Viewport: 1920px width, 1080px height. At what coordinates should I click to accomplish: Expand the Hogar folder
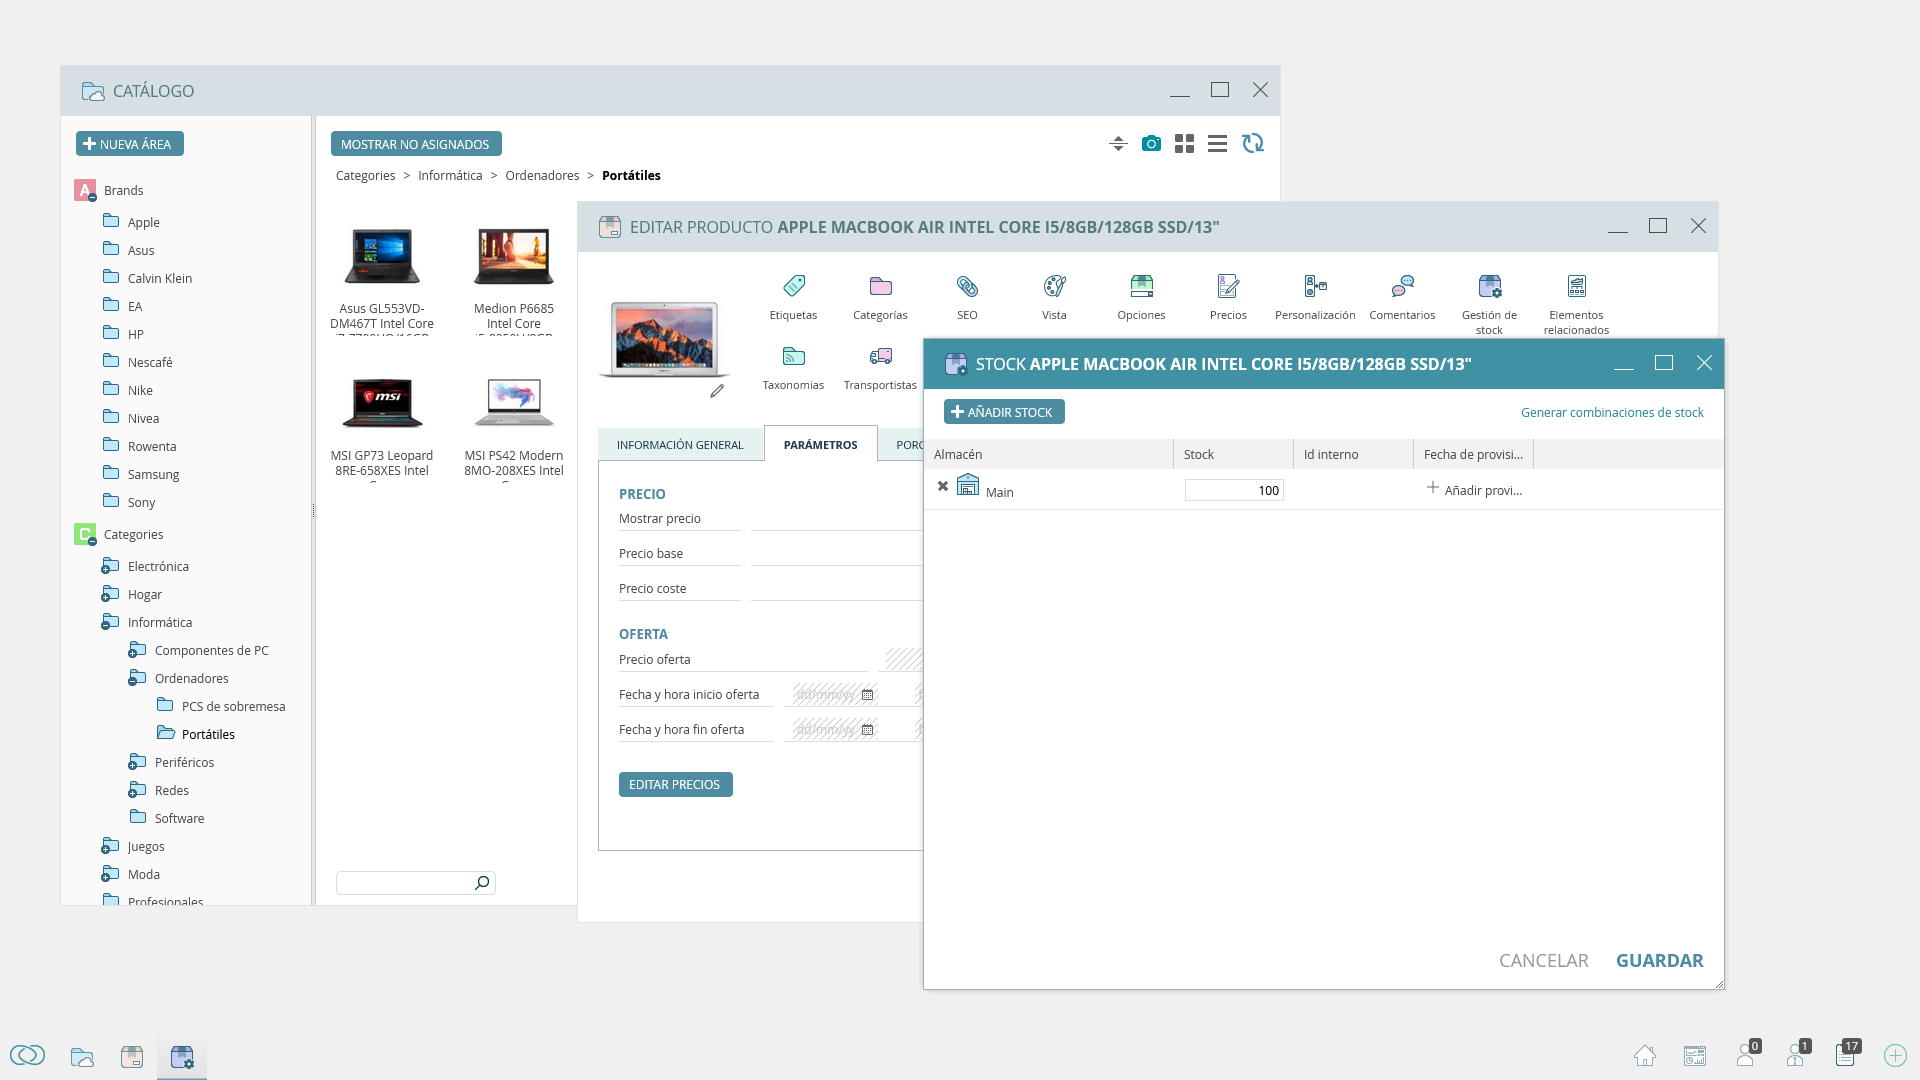click(x=105, y=598)
